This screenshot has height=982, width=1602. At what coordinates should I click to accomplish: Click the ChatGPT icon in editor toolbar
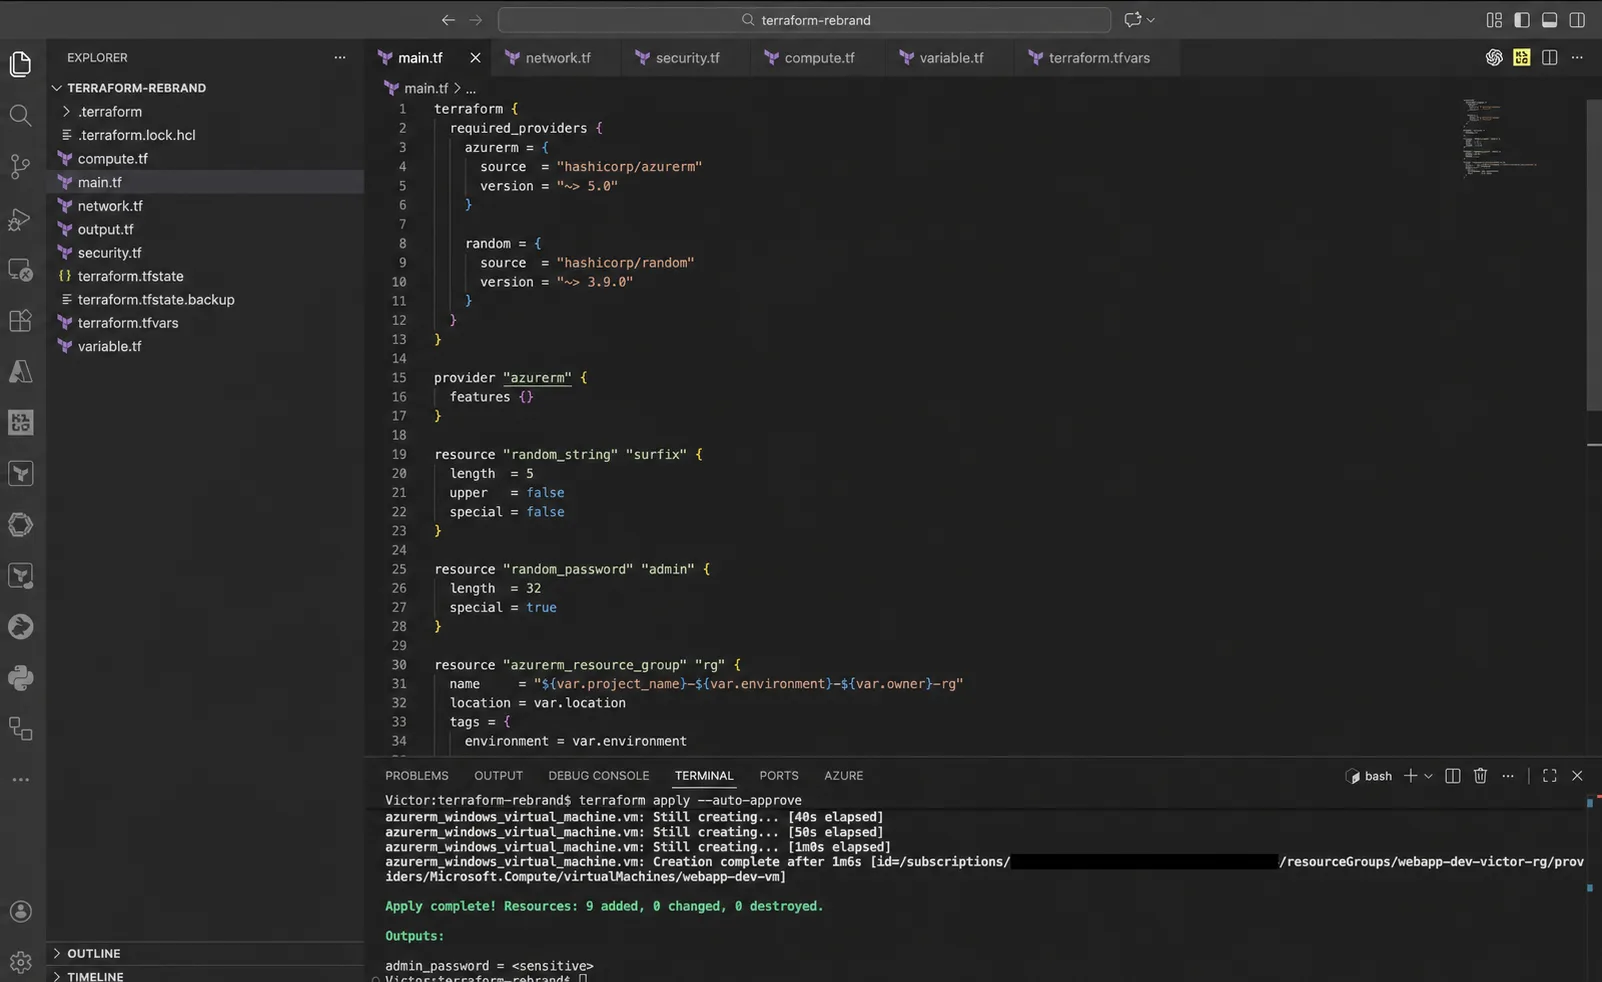[1494, 58]
